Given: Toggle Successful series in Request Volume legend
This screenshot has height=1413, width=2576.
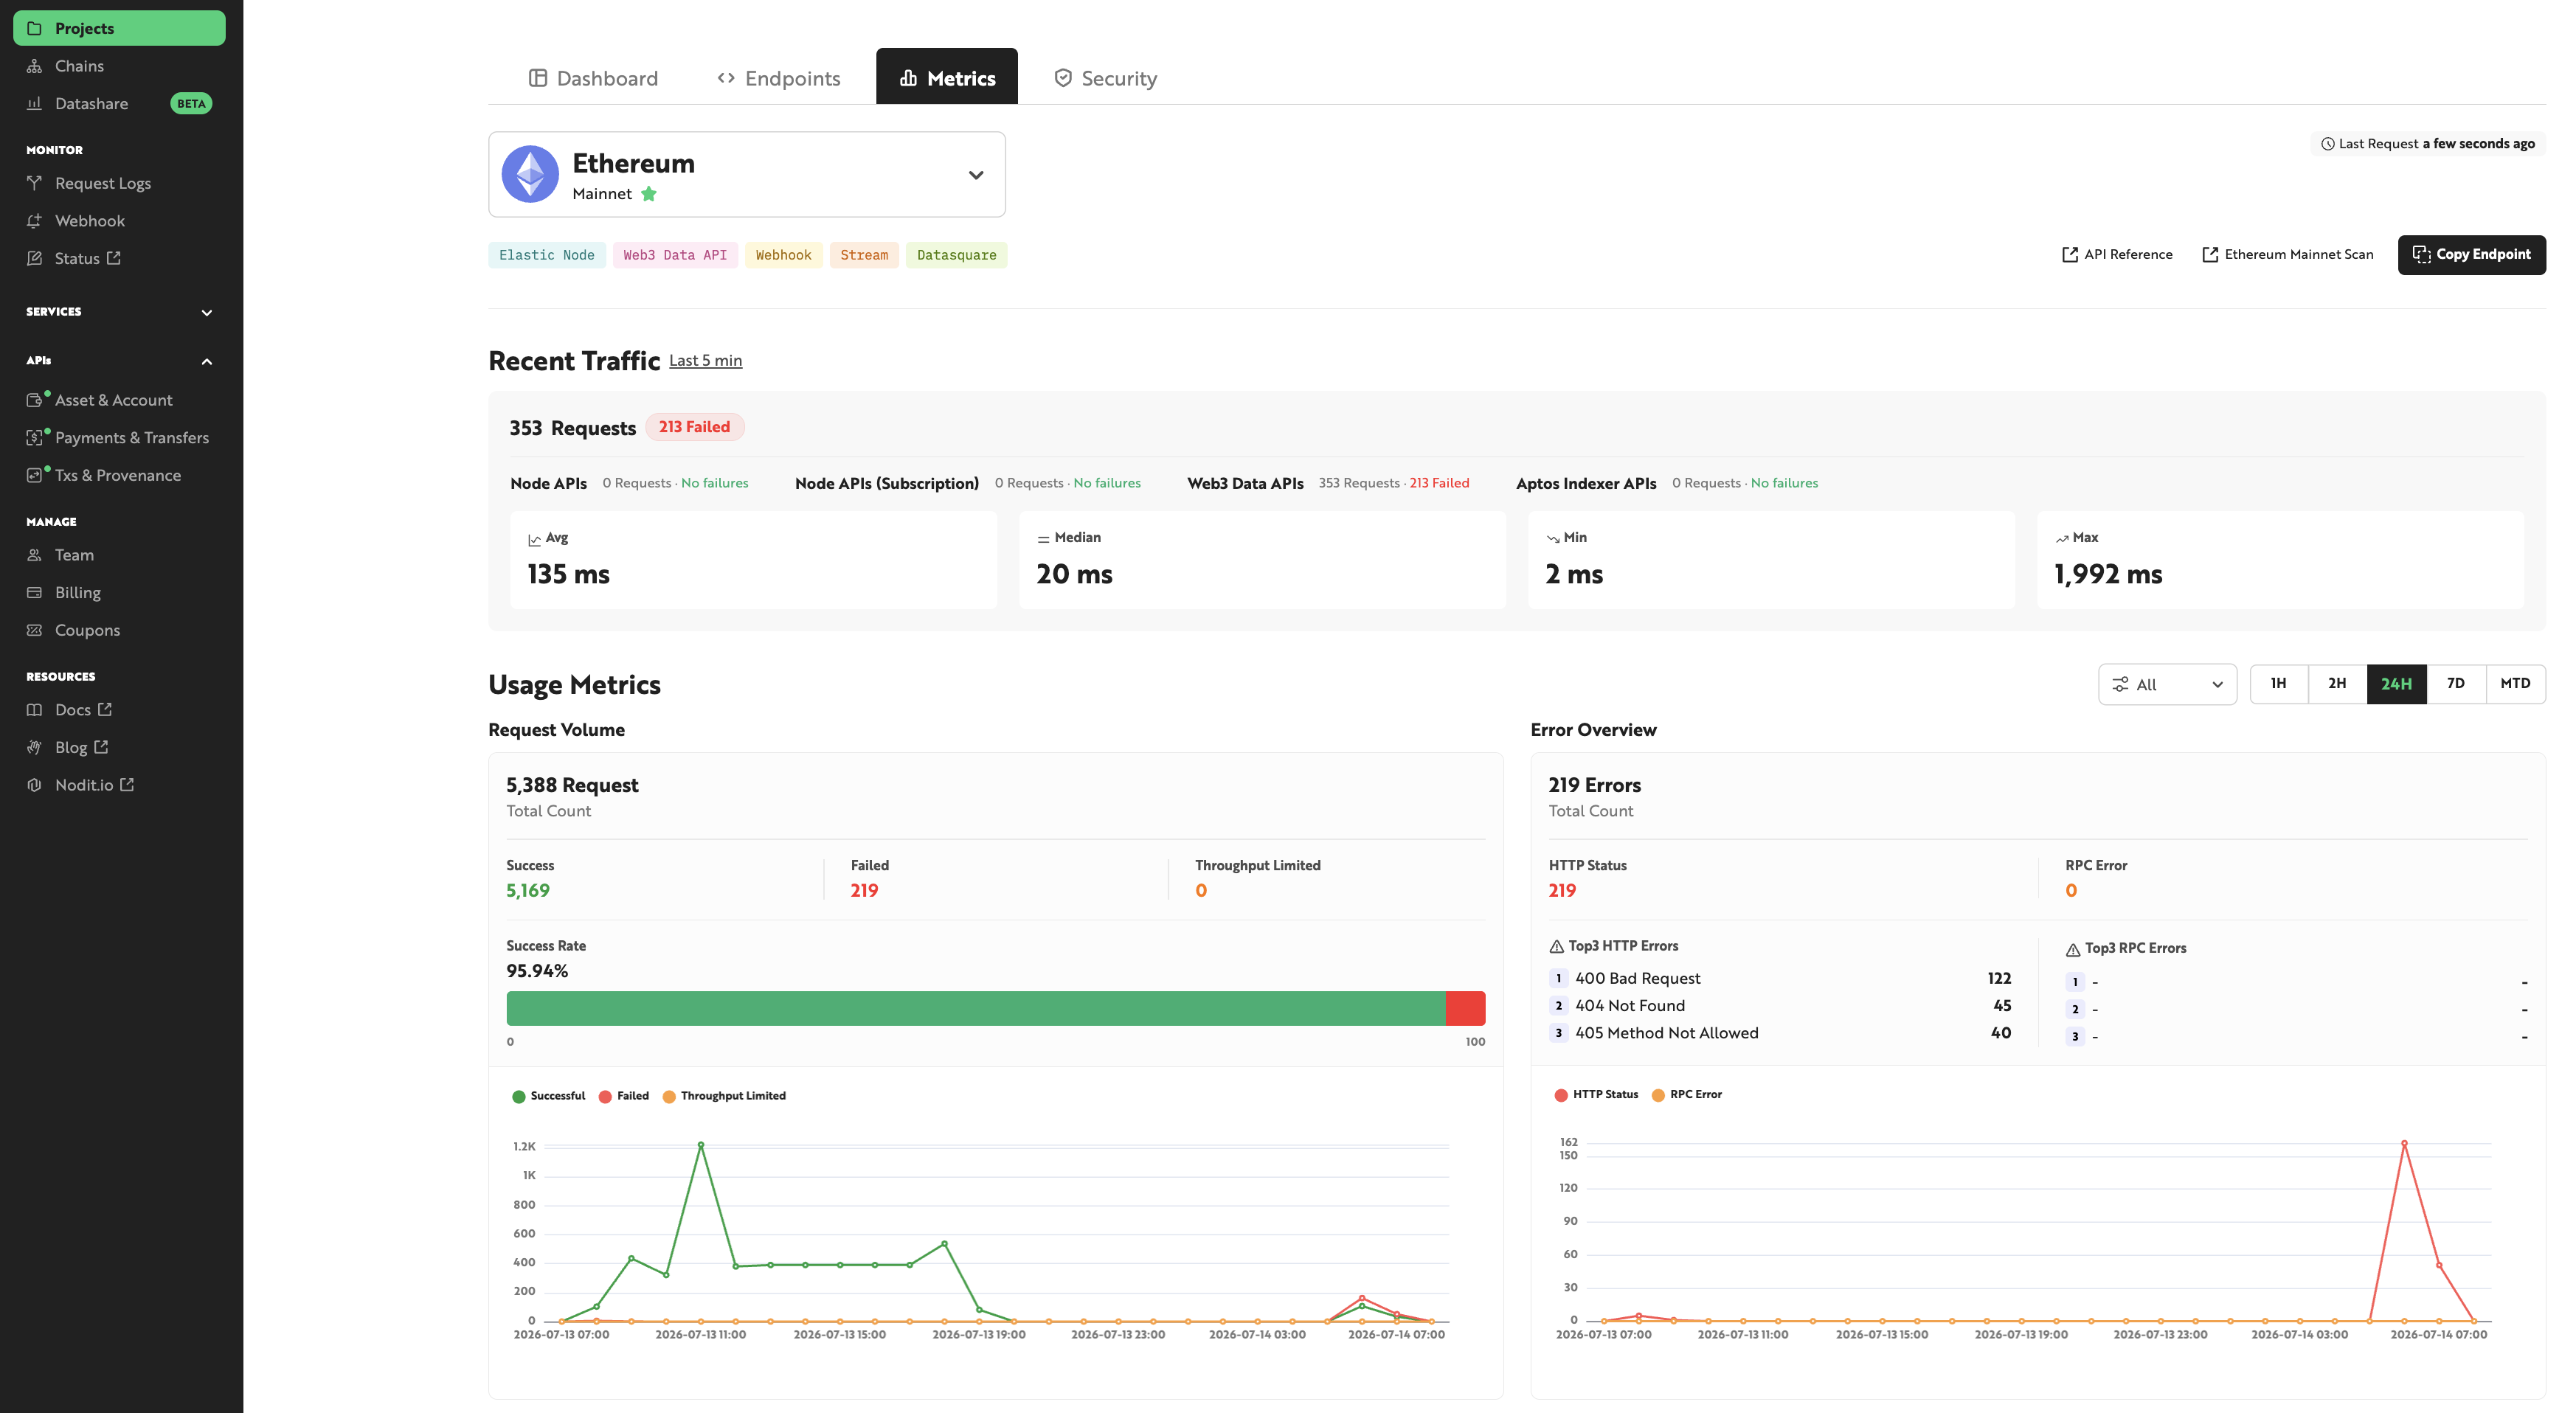Looking at the screenshot, I should tap(548, 1096).
